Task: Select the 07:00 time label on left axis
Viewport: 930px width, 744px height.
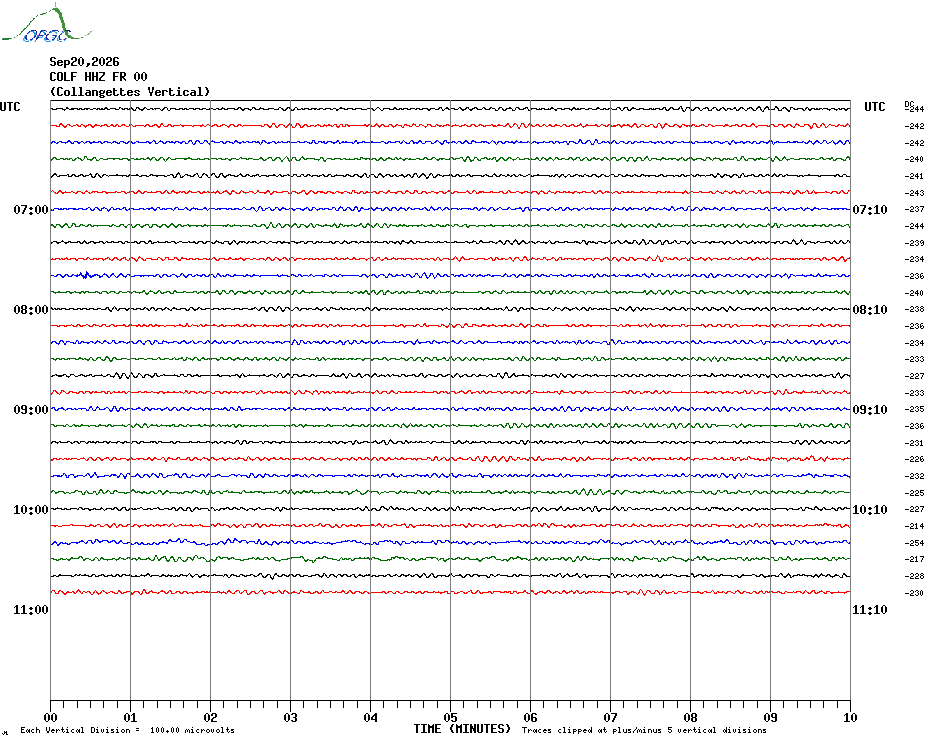Action: [31, 210]
